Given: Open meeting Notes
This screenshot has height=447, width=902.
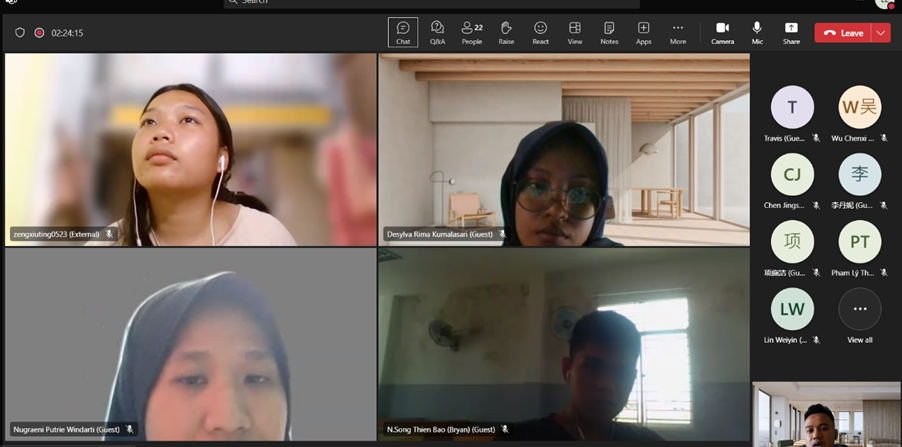Looking at the screenshot, I should (609, 32).
